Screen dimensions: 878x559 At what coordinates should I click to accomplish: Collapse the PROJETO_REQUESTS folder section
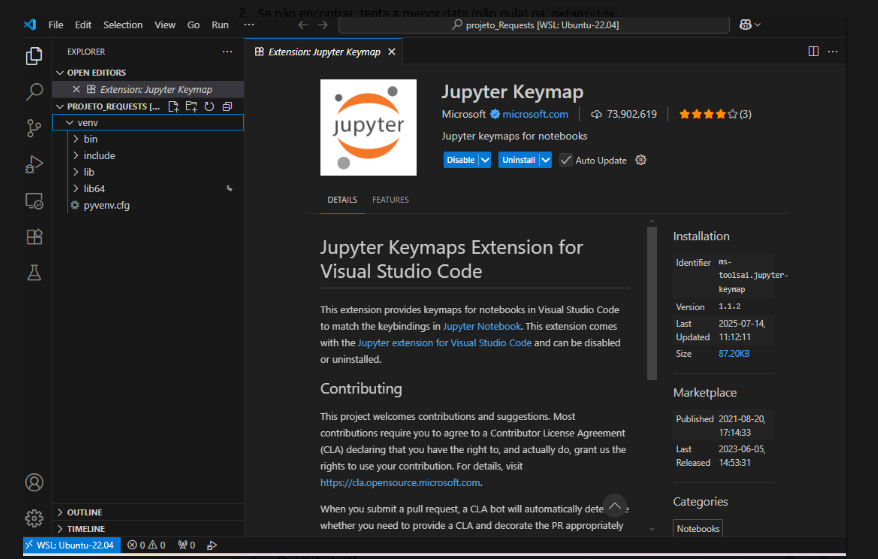tap(60, 106)
